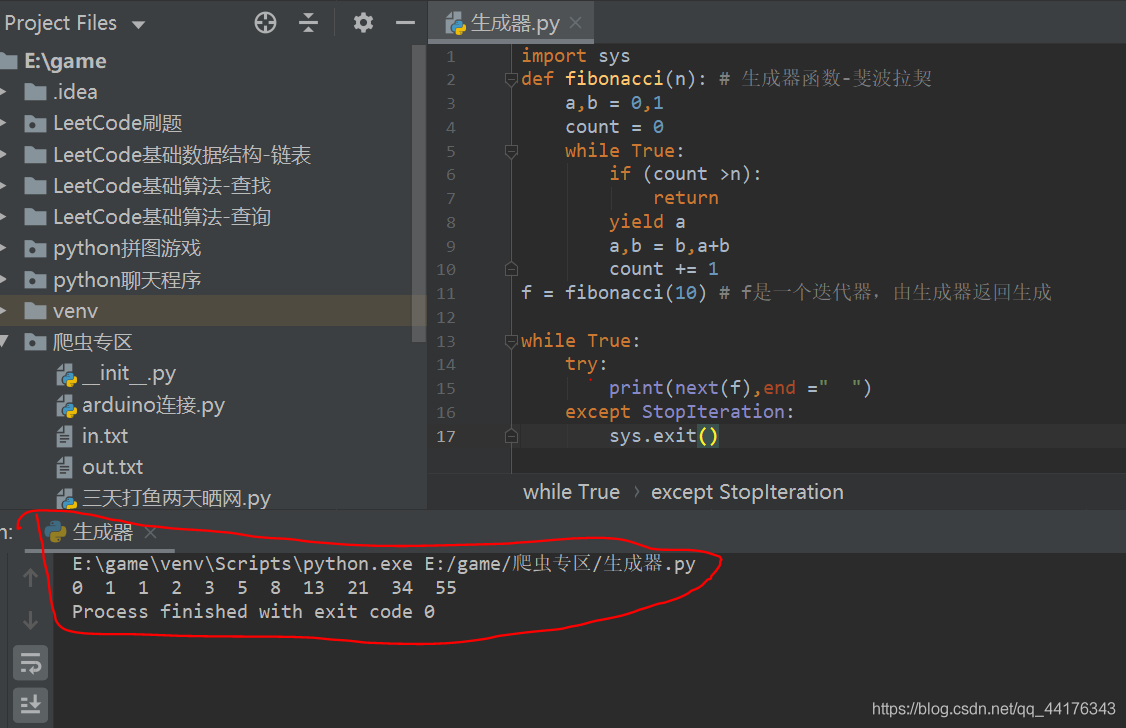Click the collapse all icon in Project panel
Image resolution: width=1126 pixels, height=728 pixels.
(308, 23)
